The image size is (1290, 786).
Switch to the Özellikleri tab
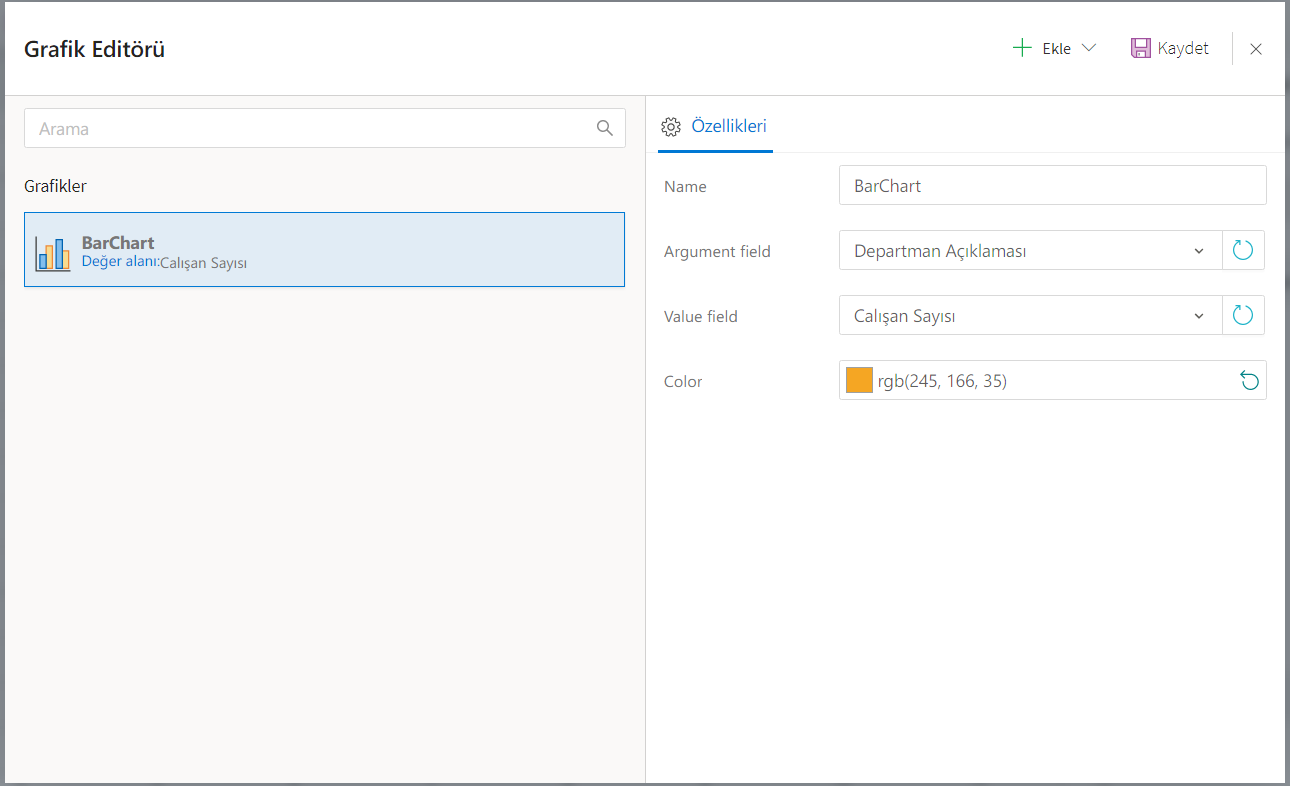728,127
